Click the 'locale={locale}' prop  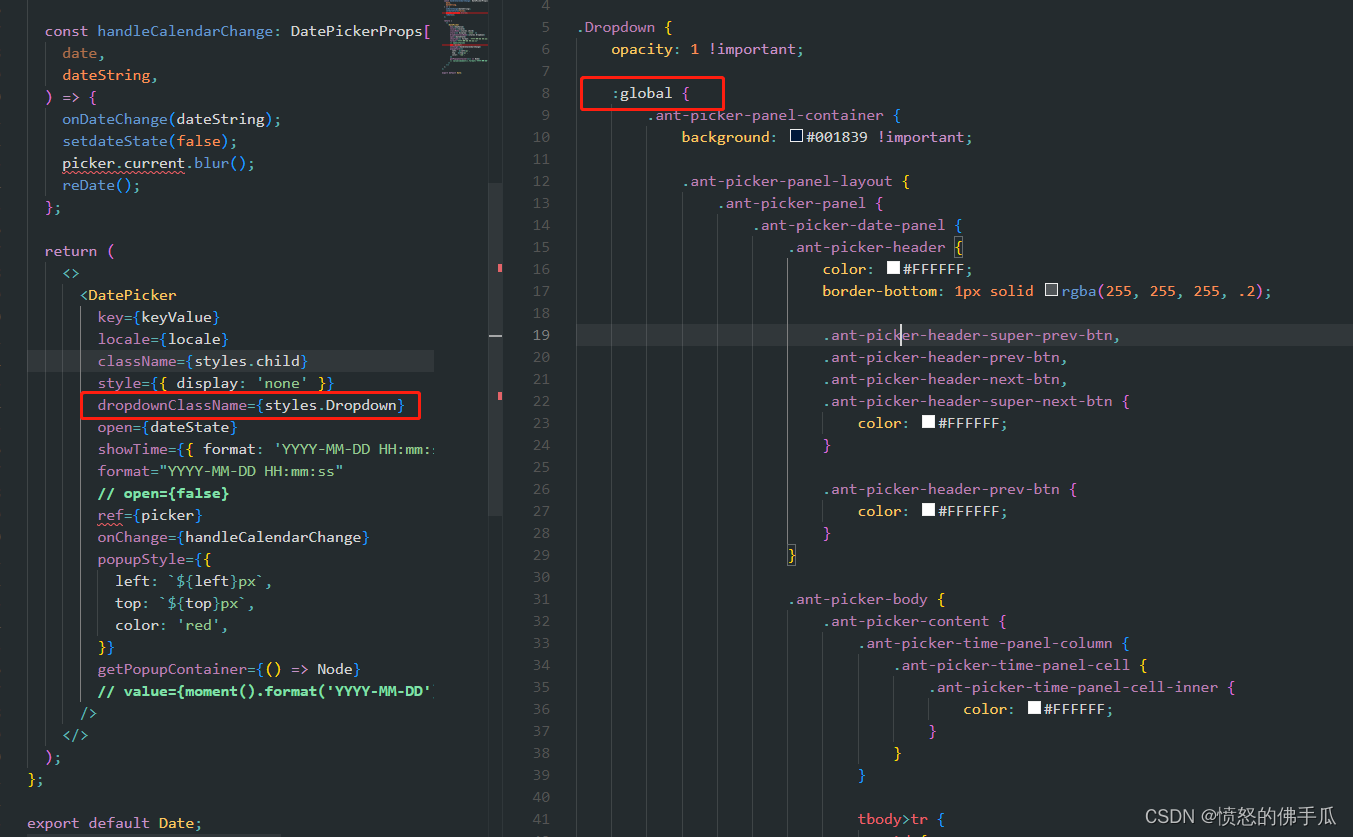163,339
